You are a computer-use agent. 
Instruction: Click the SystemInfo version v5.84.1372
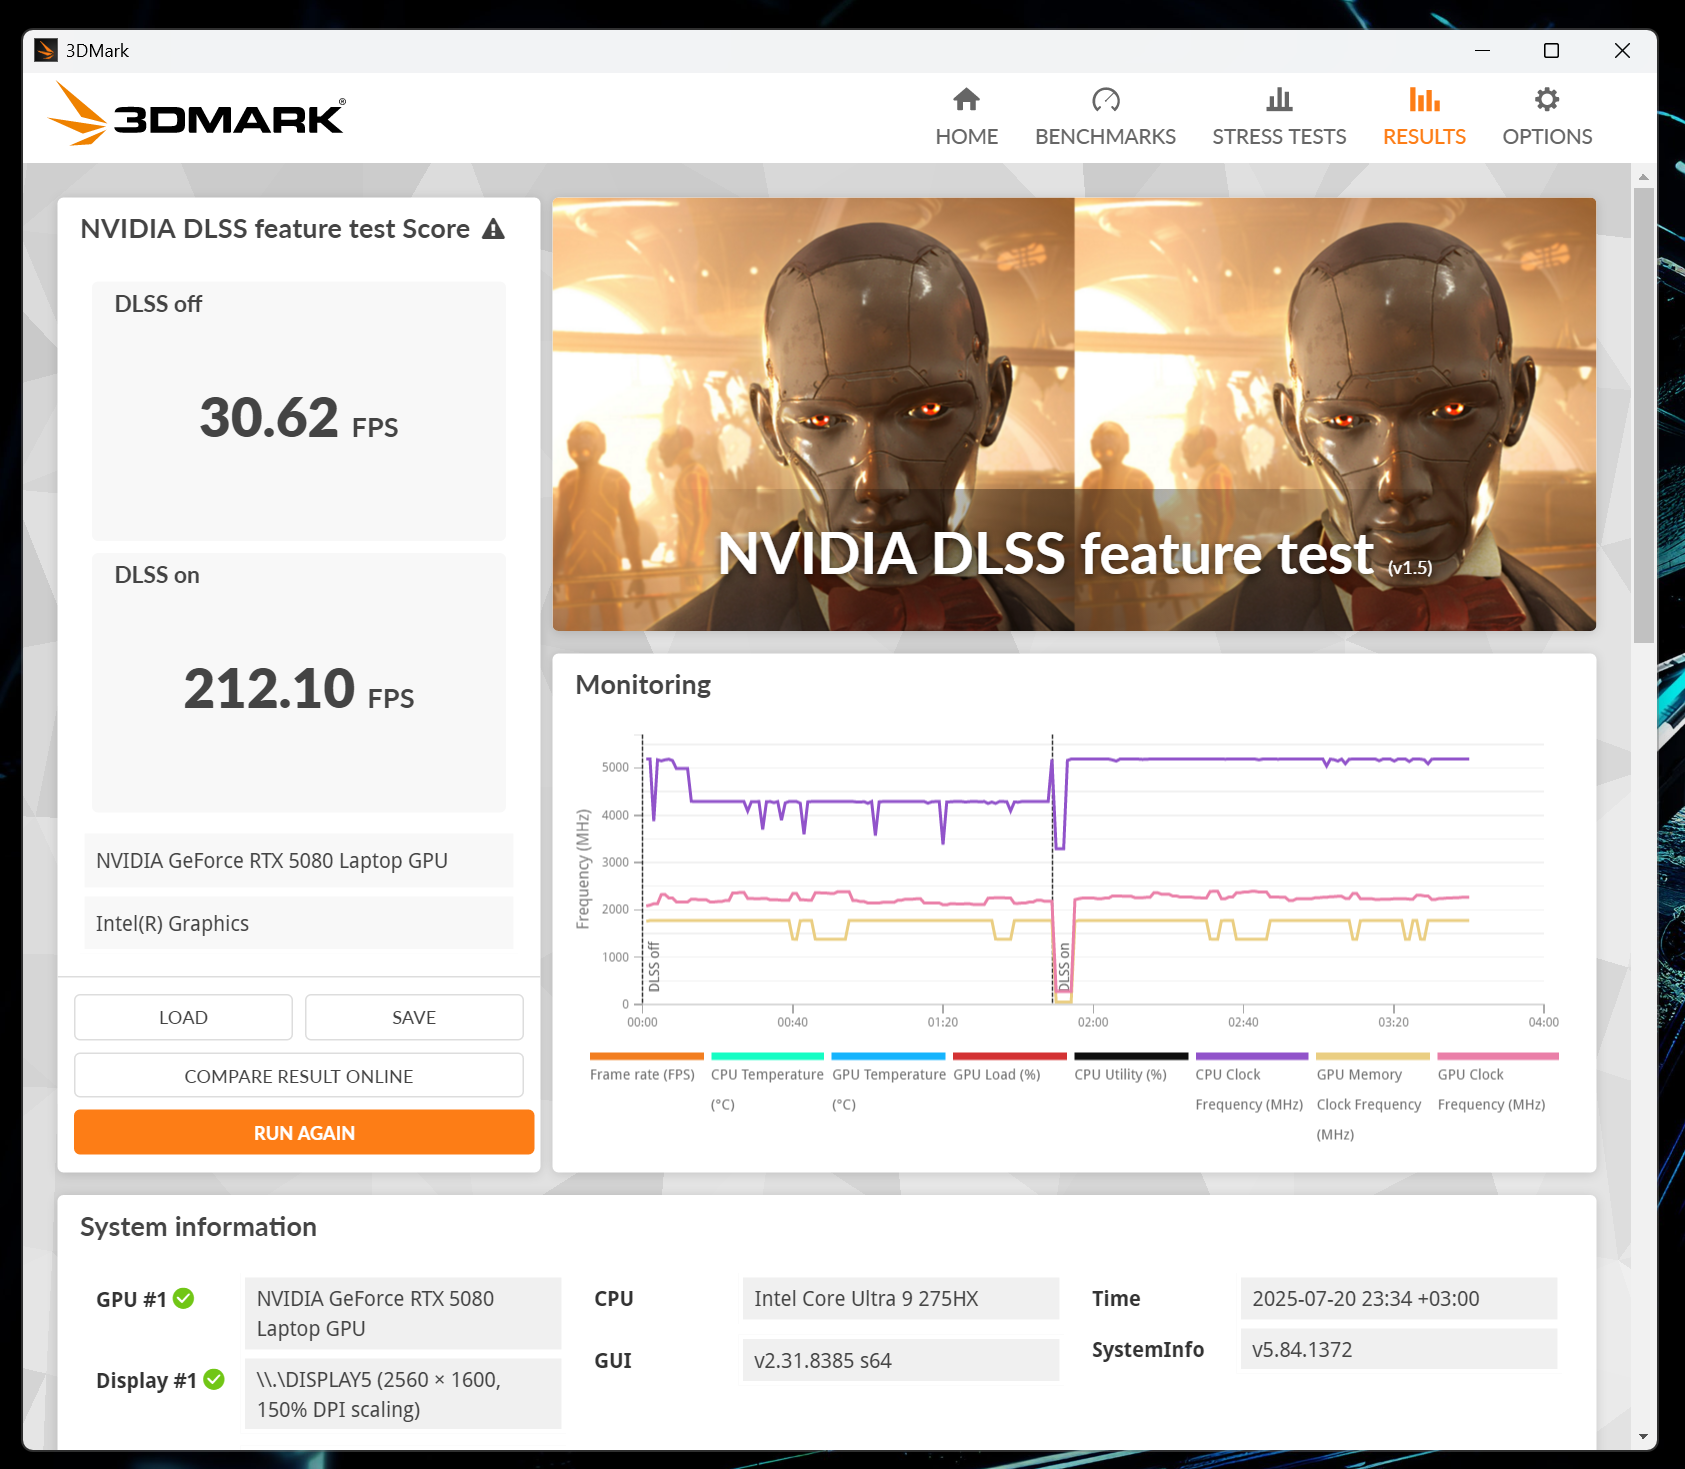point(1398,1349)
